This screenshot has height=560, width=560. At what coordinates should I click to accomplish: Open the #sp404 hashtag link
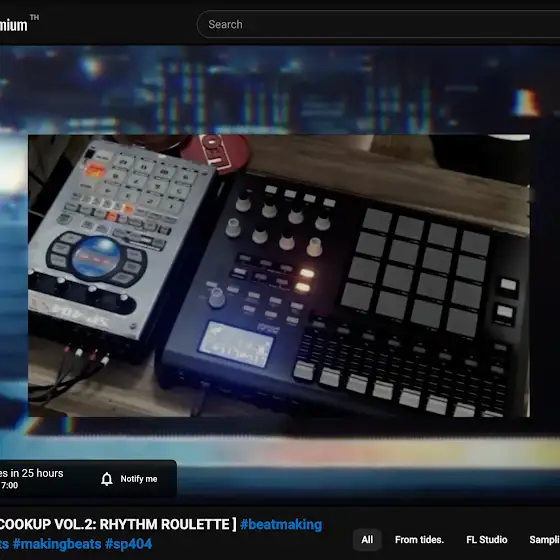tap(129, 544)
